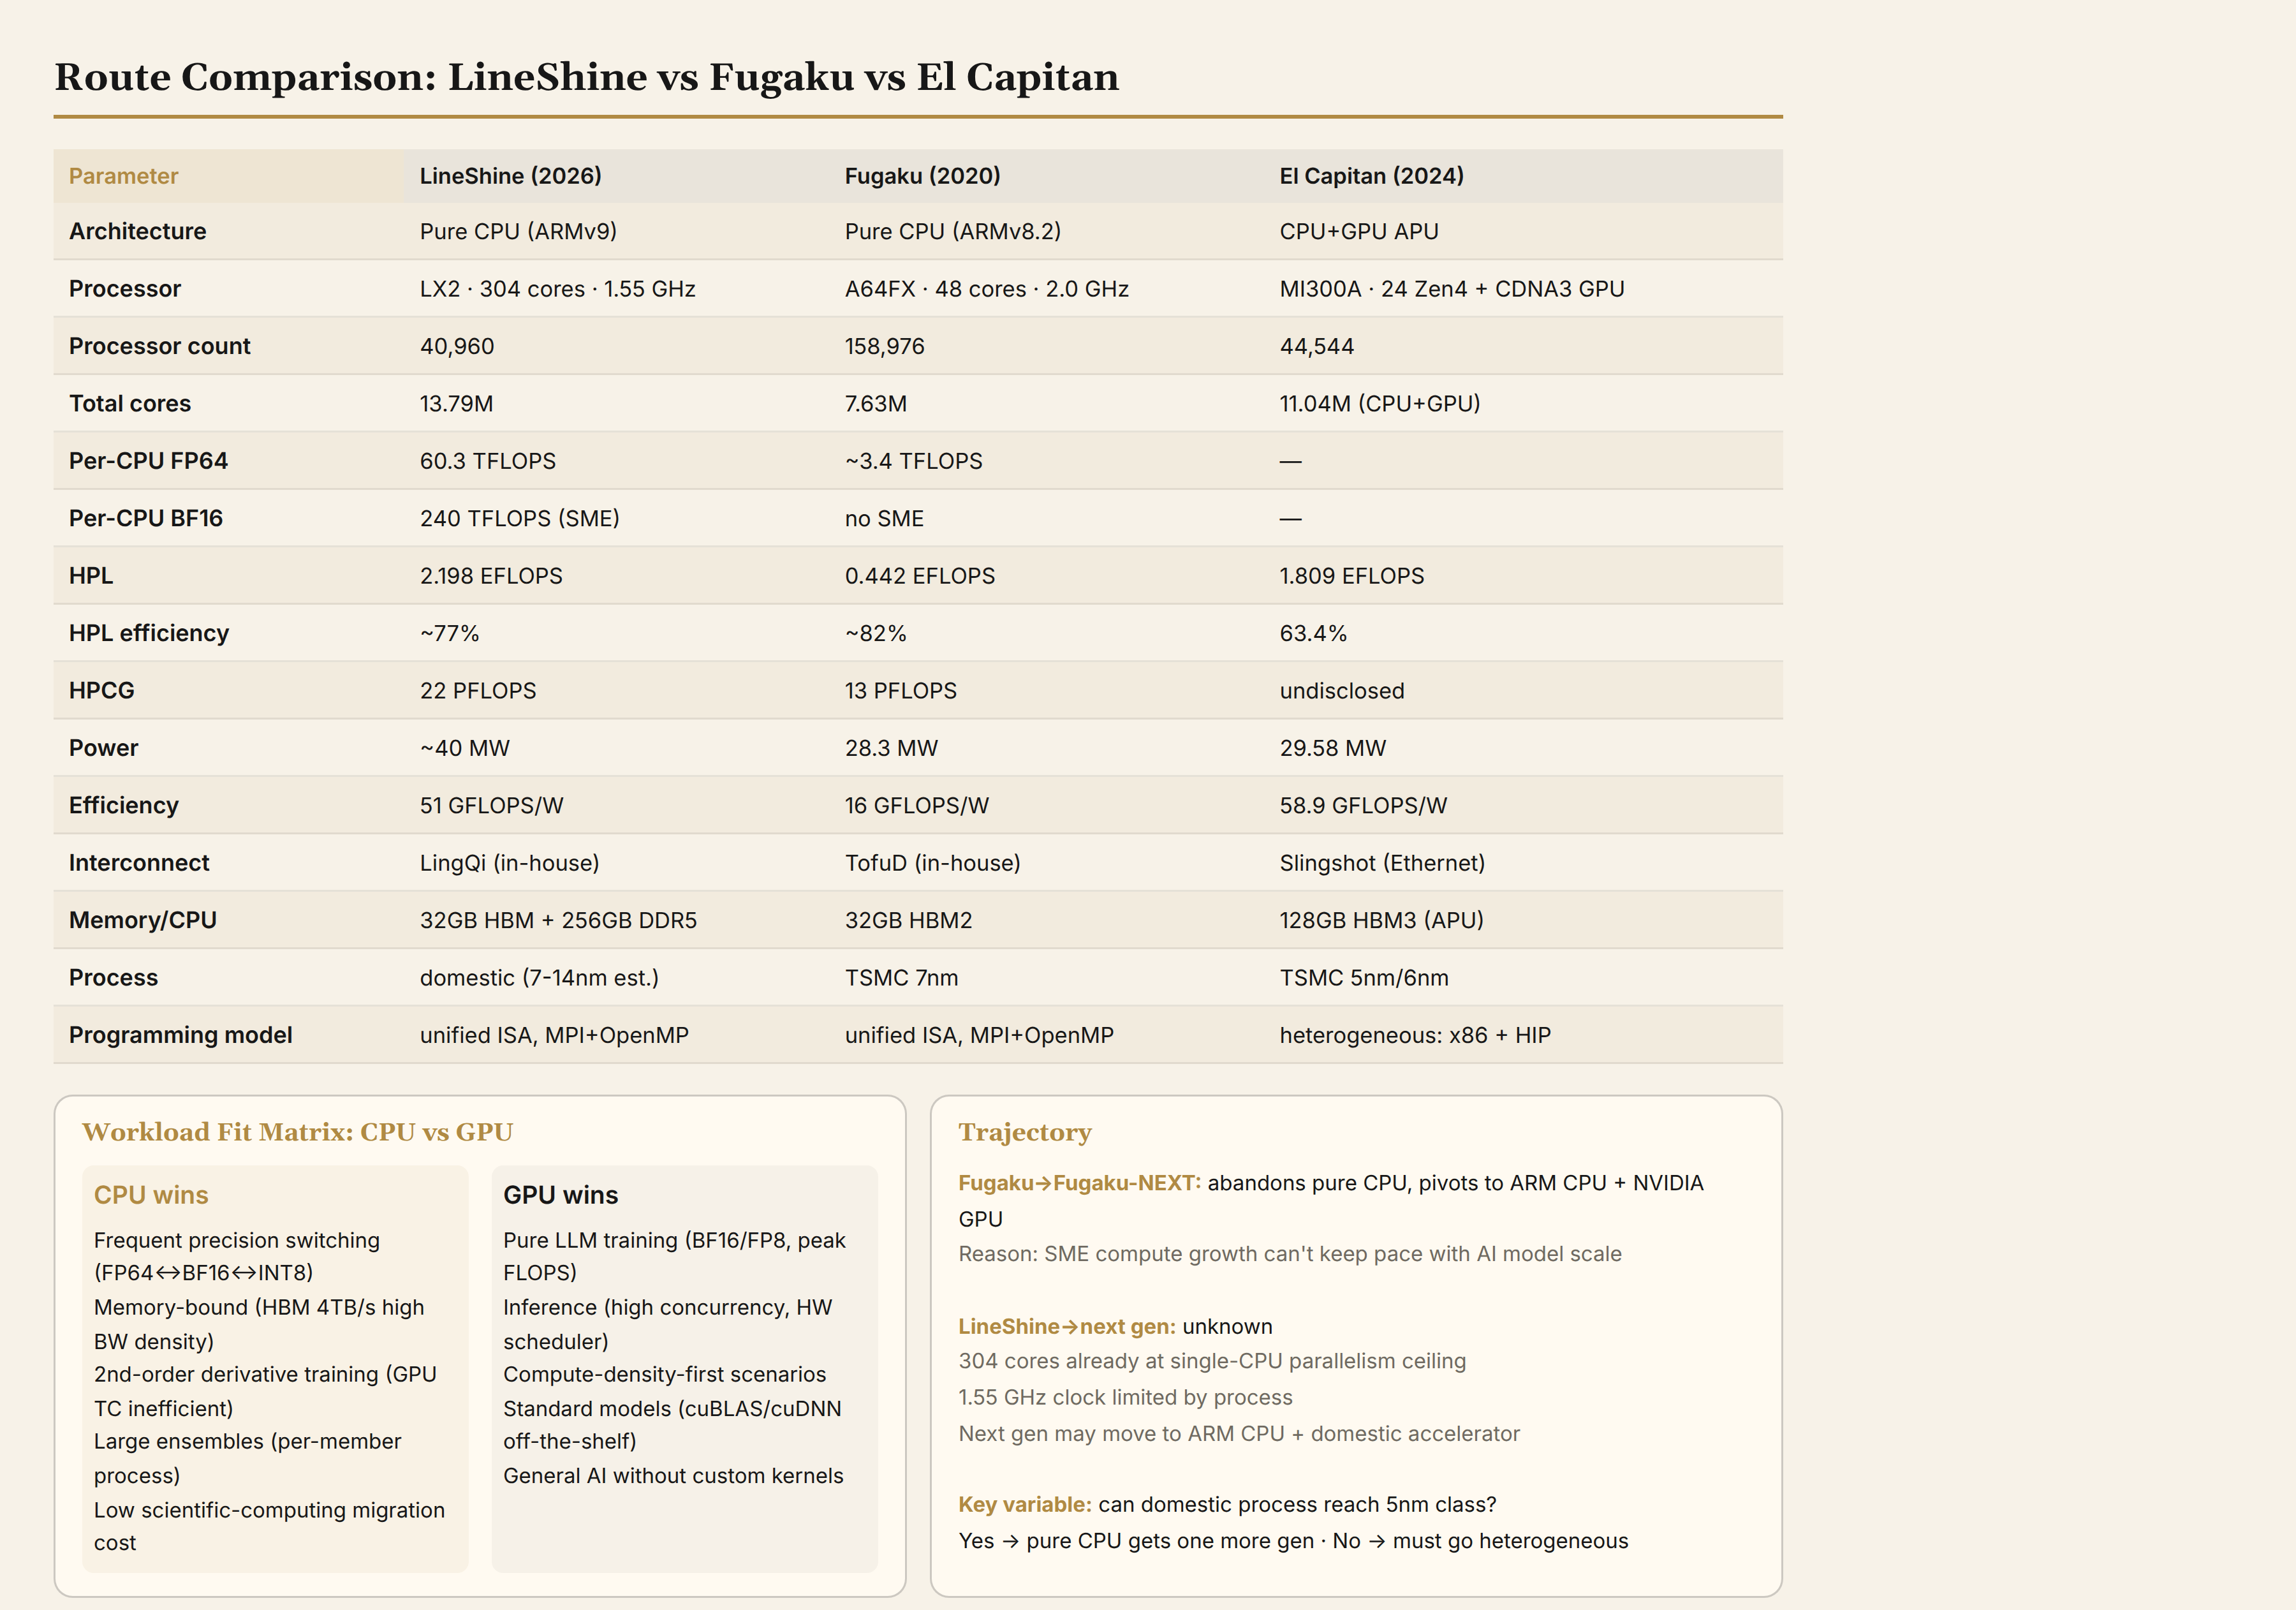Select the Fugaku (2020) column header
This screenshot has width=2296, height=1610.
[922, 176]
